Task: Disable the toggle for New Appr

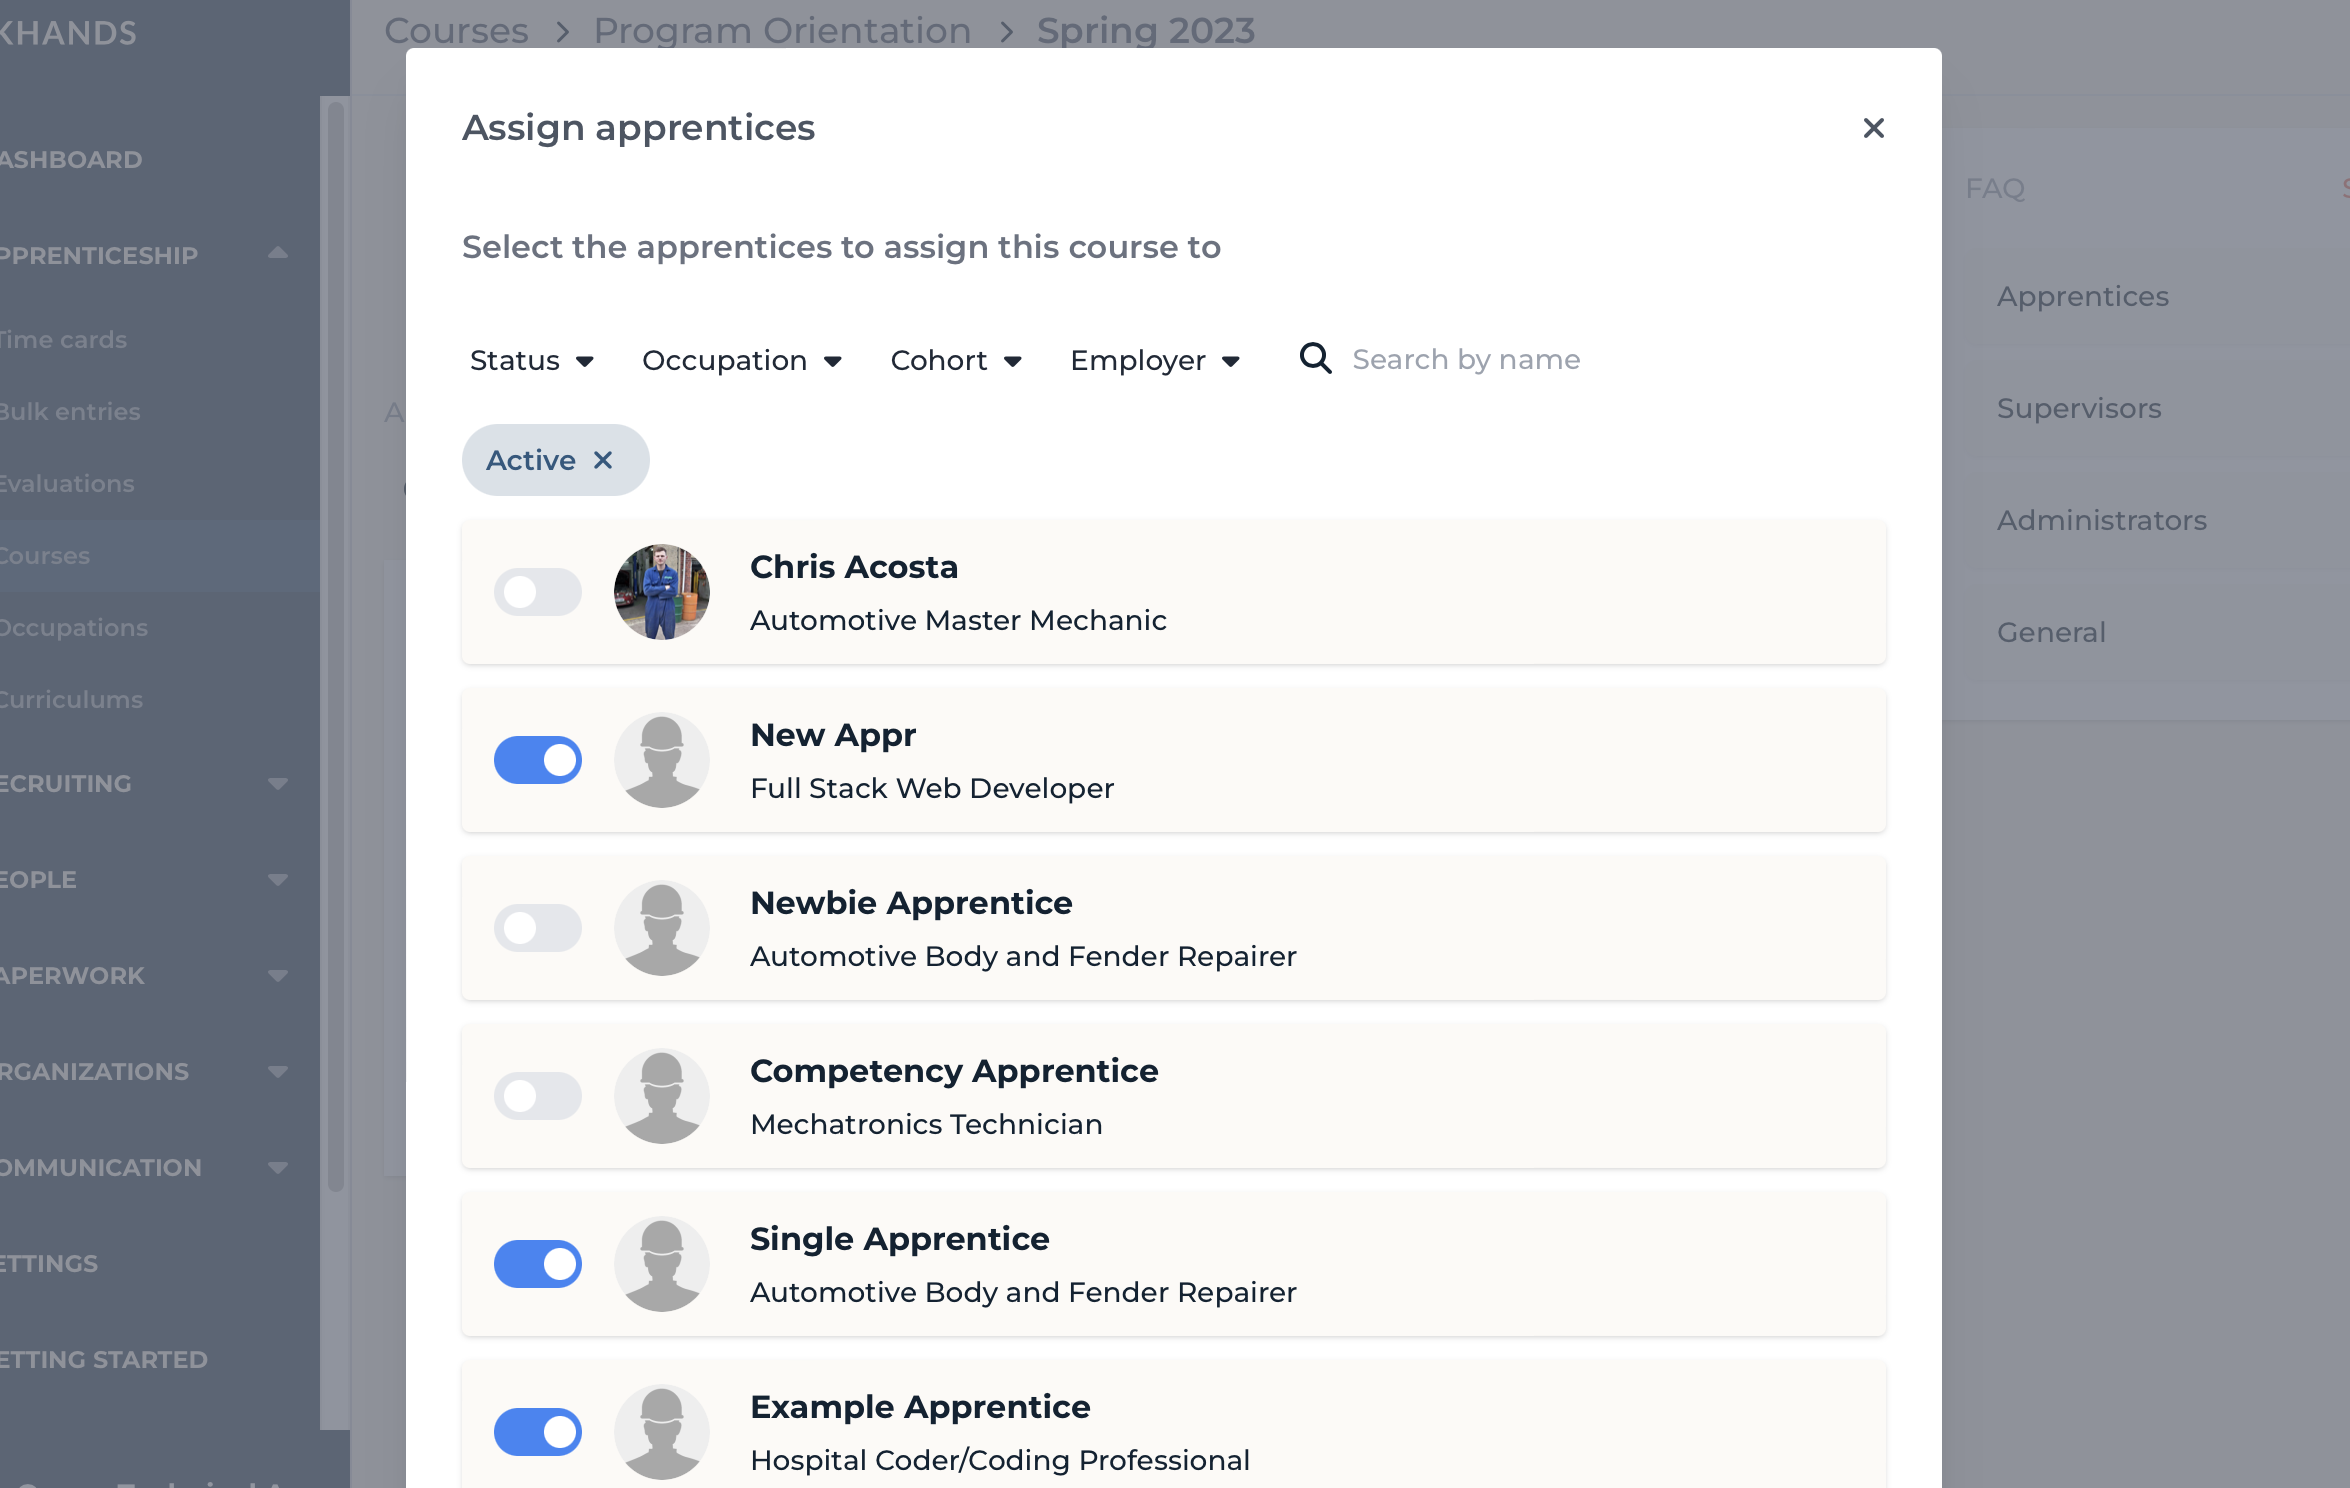Action: click(x=538, y=760)
